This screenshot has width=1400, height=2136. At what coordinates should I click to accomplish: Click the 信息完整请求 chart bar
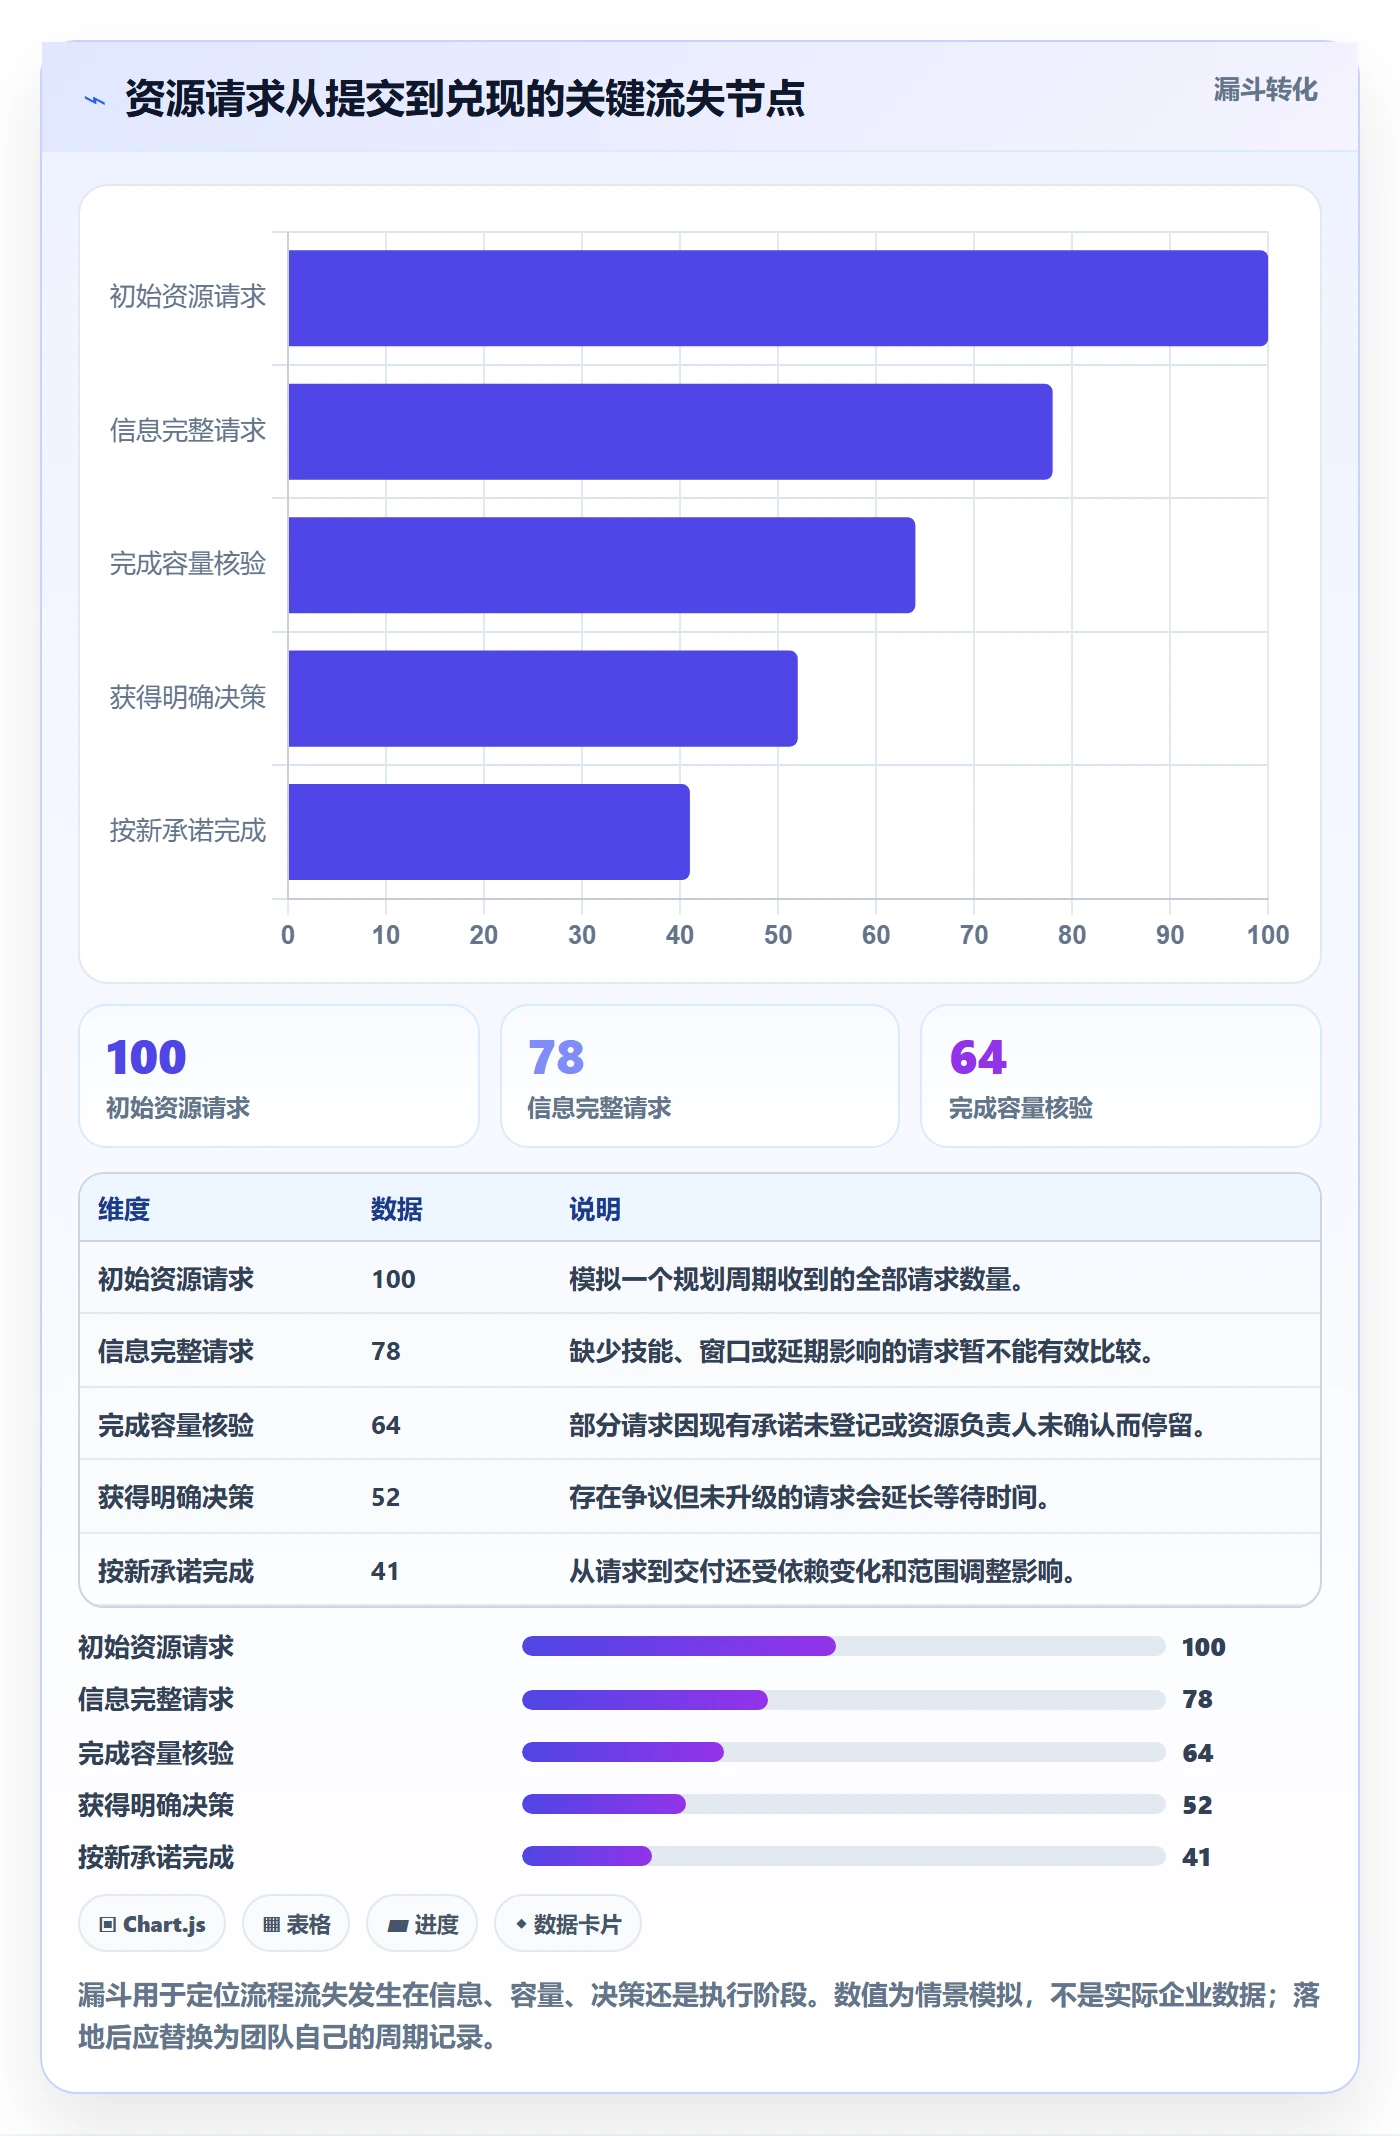670,432
